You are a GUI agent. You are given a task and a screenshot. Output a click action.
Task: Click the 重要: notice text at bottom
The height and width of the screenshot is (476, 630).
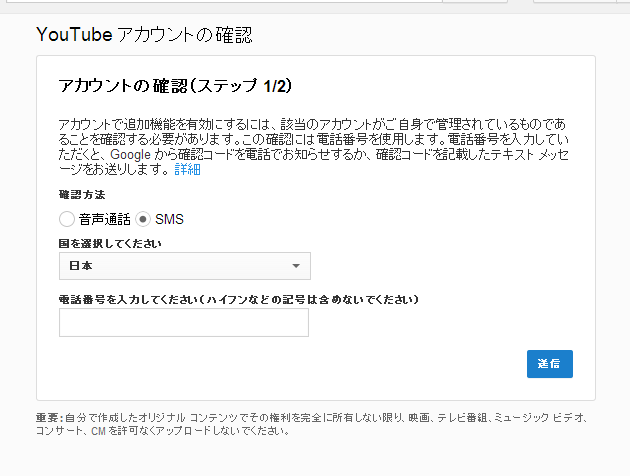point(312,424)
